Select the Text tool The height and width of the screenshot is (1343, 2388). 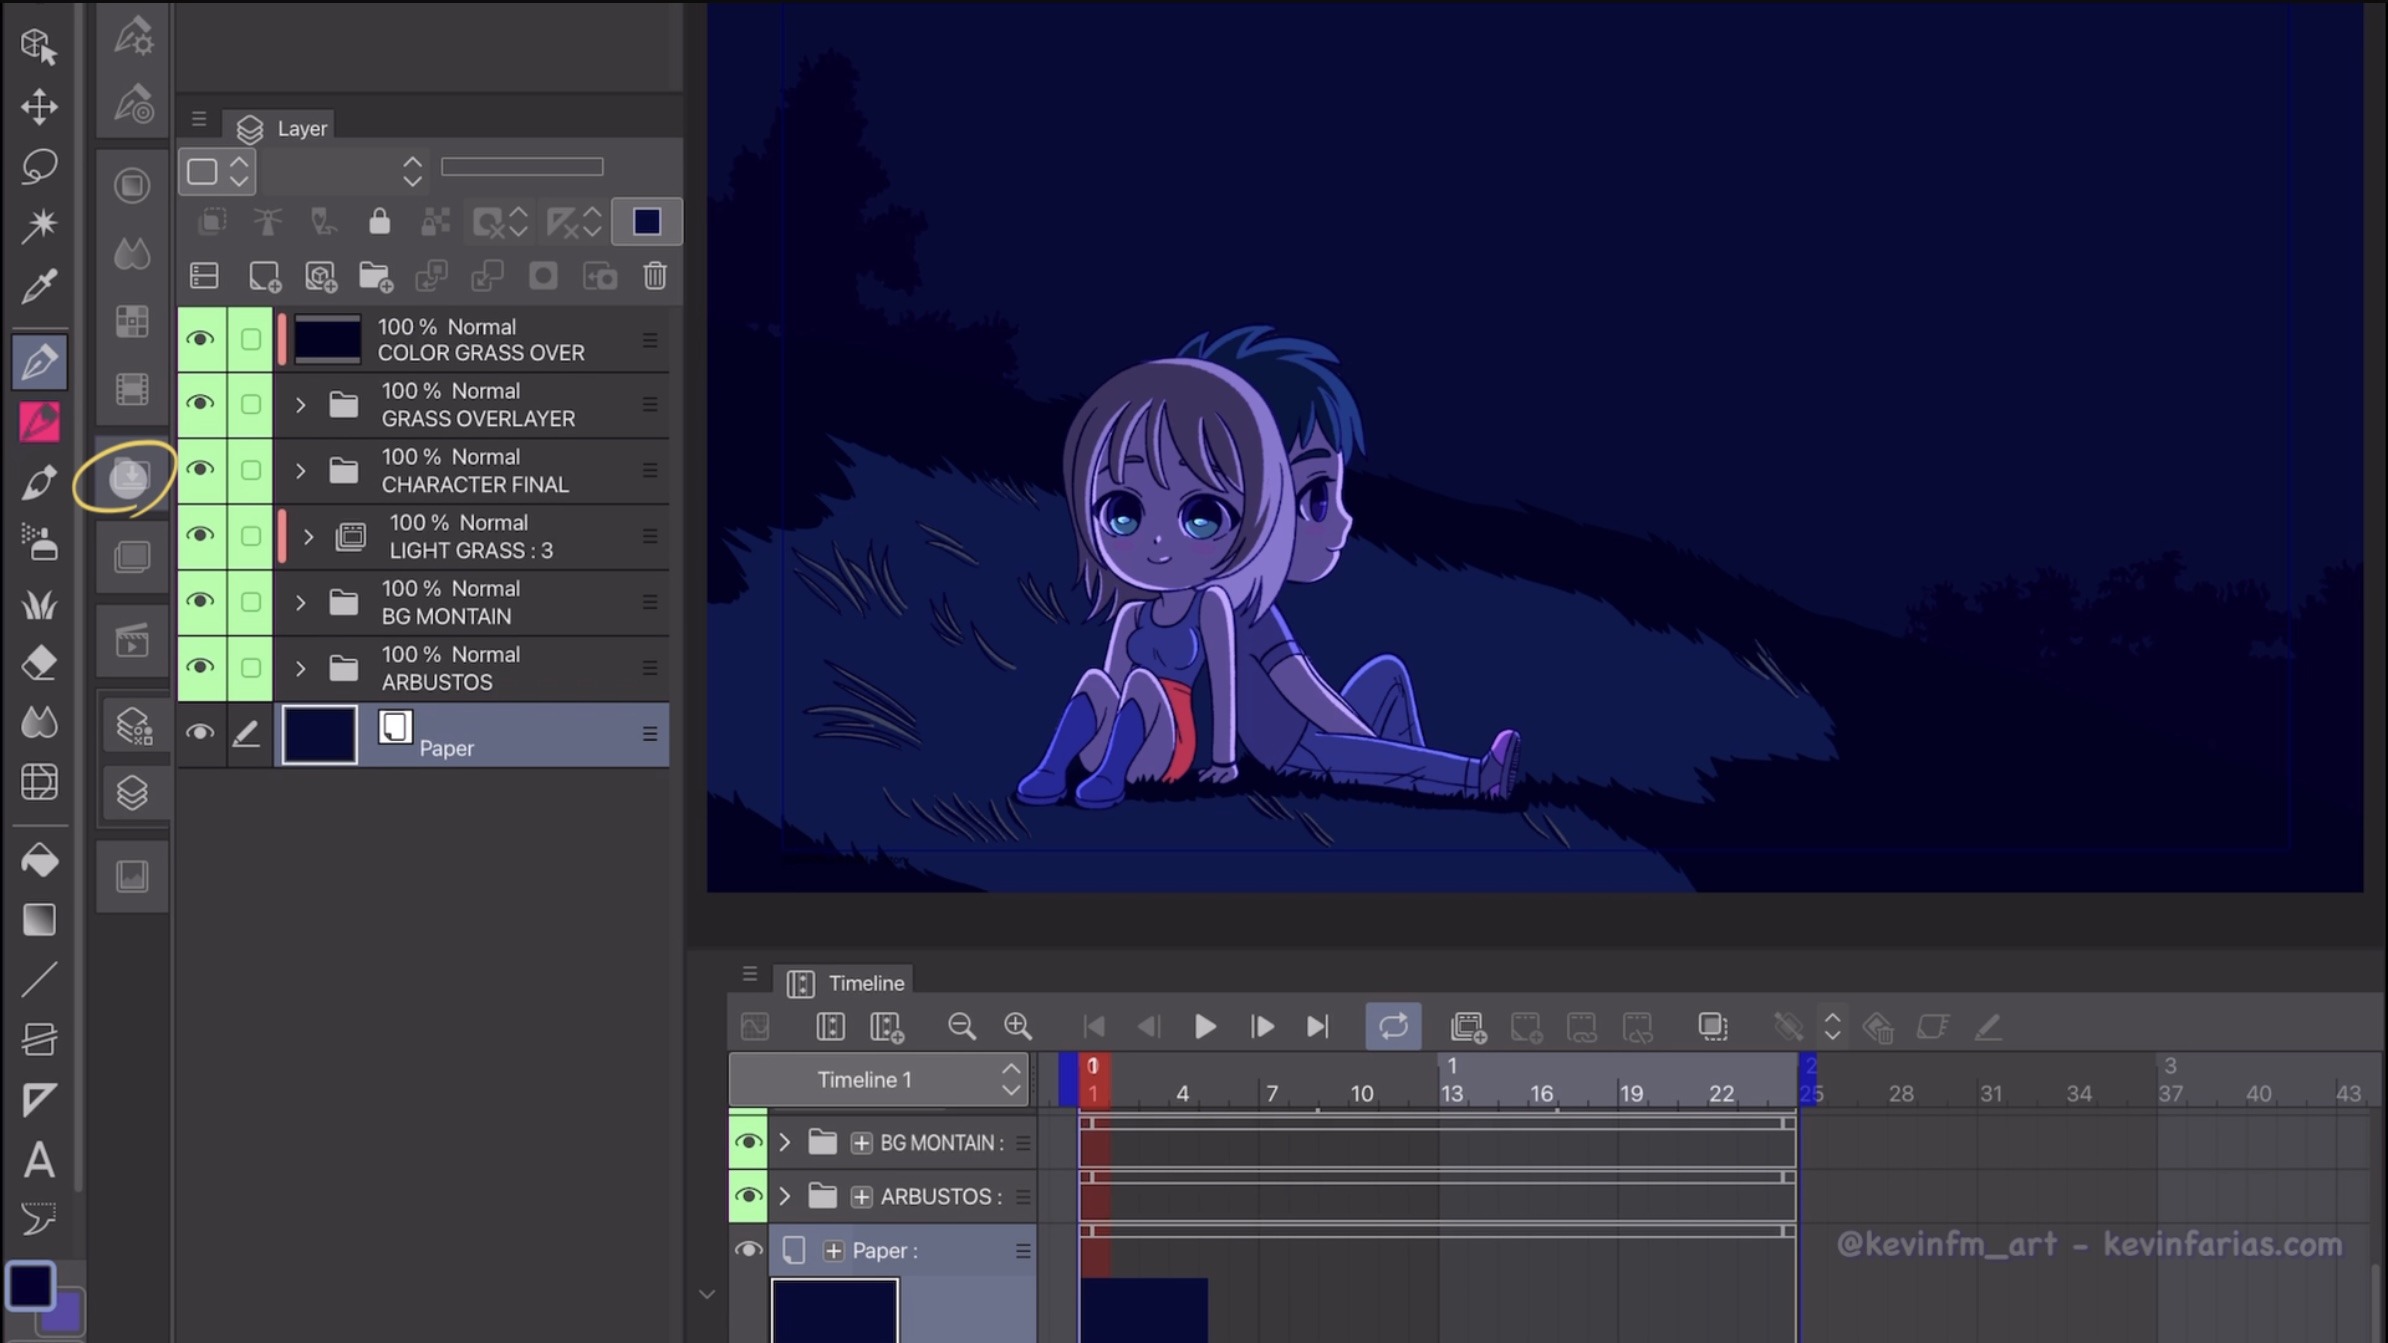39,1160
